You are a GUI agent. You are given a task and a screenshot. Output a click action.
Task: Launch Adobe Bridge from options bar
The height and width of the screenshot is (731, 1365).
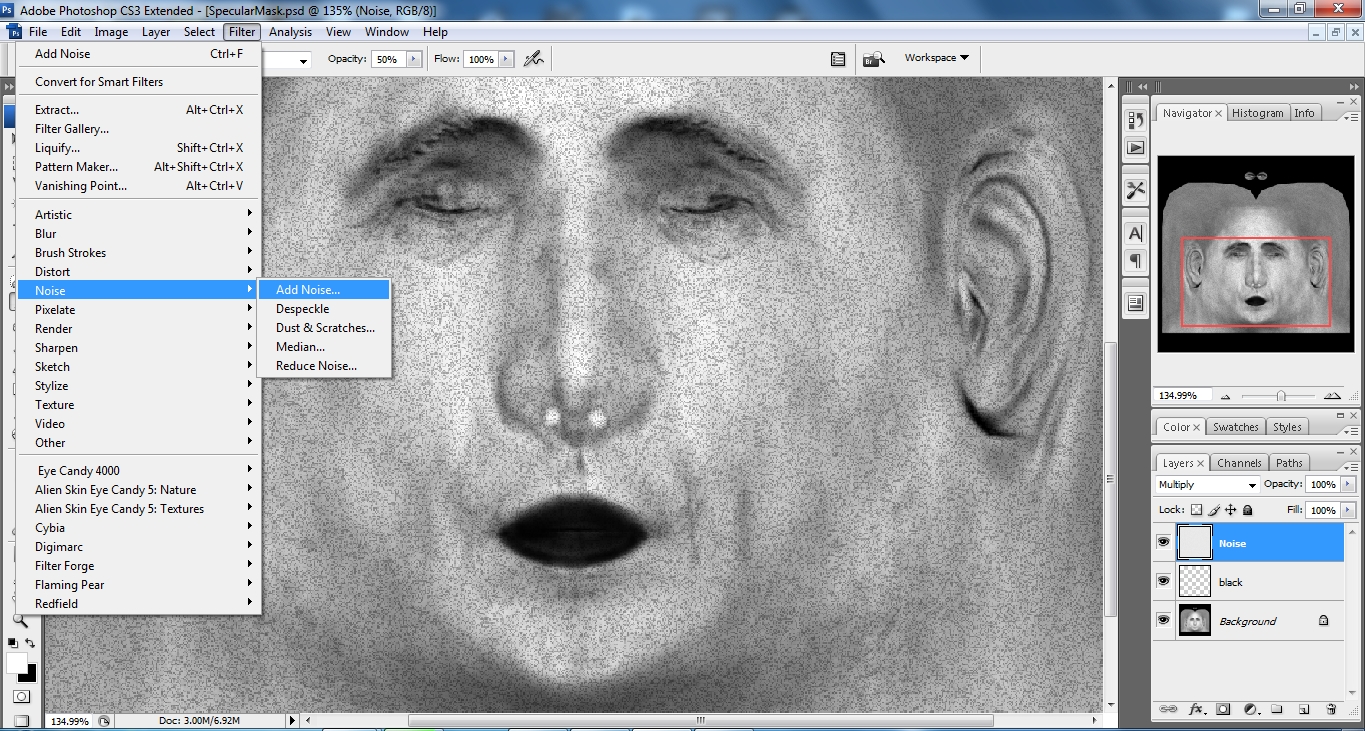click(x=874, y=59)
